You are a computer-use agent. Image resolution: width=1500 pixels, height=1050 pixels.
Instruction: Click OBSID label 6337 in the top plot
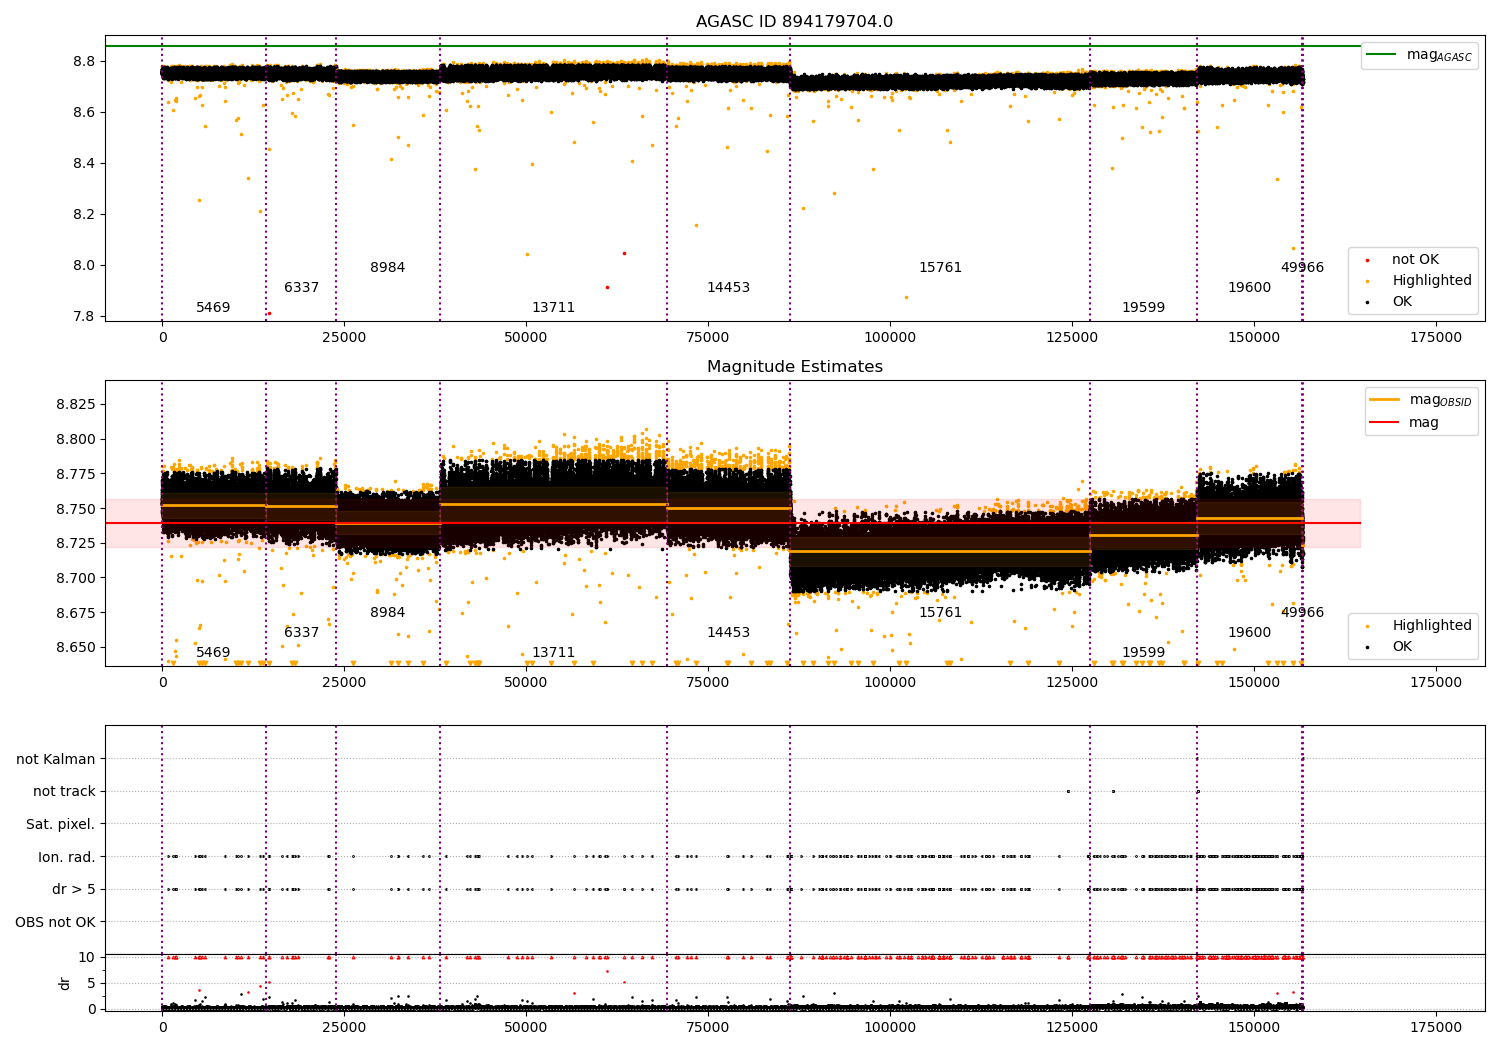pyautogui.click(x=301, y=288)
